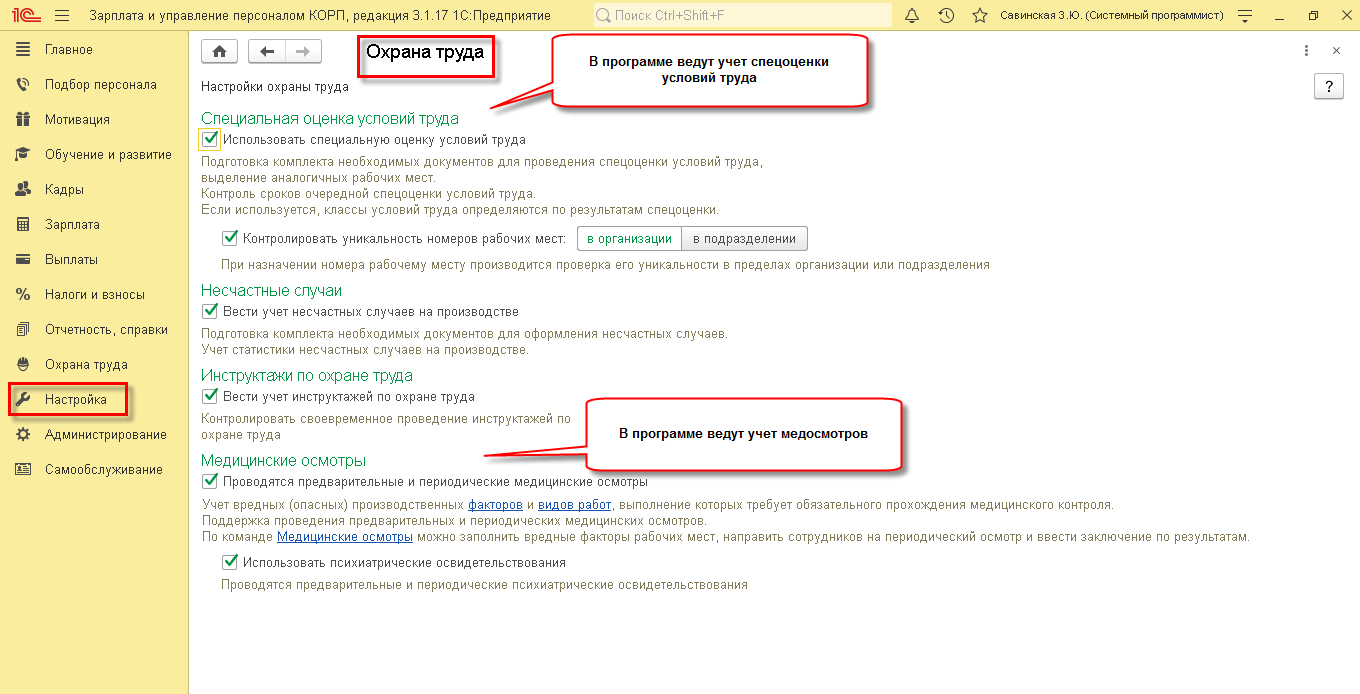1360x694 pixels.
Task: Toggle Использовать психиатрические освидетельствования
Action: [230, 563]
